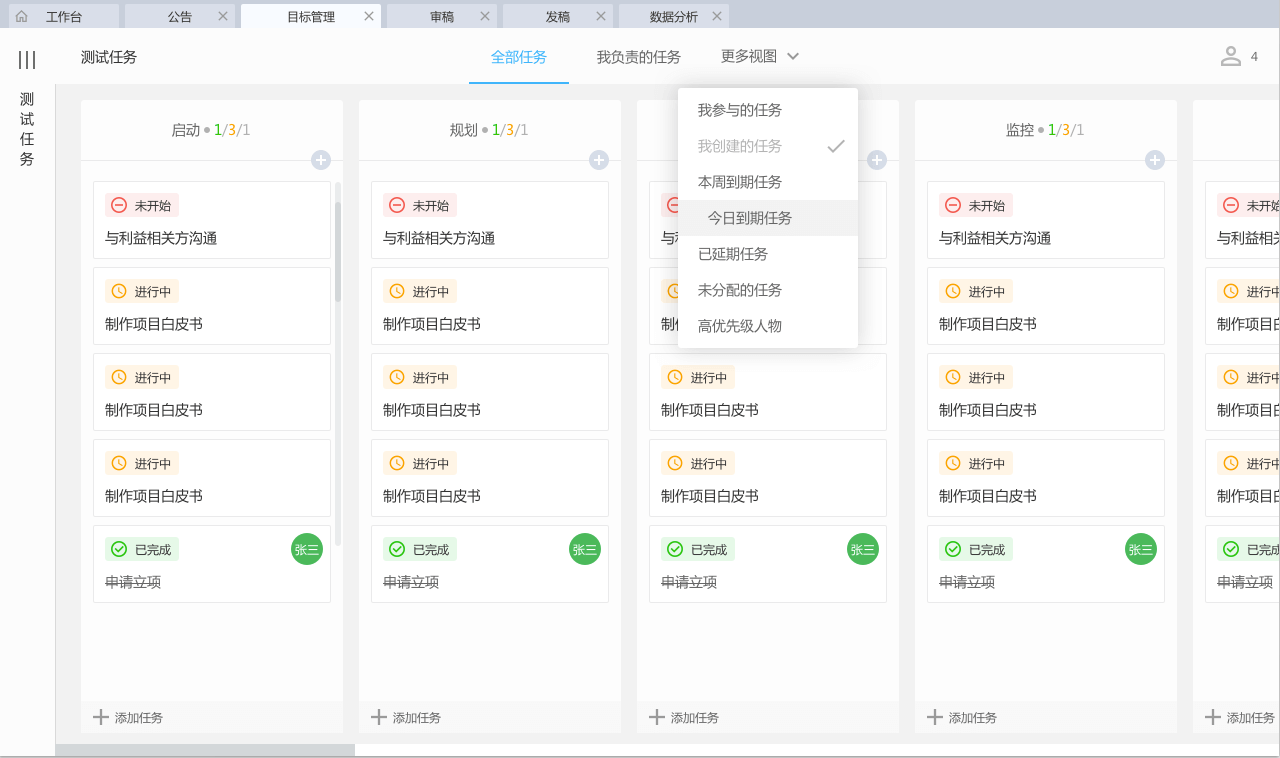Click 添加任务 under the 启动 column
1280x758 pixels.
pyautogui.click(x=128, y=717)
